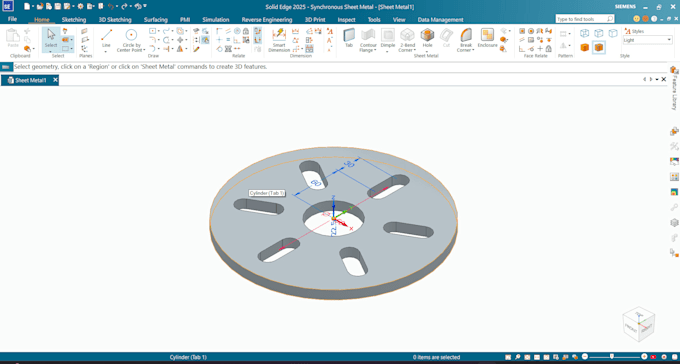Select the Sheet Metal1 document tab
680x364 pixels.
coord(30,80)
